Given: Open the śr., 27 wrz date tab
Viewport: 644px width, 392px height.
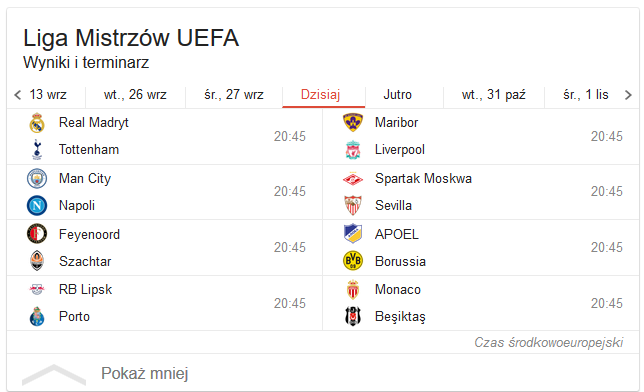Looking at the screenshot, I should click(x=234, y=95).
